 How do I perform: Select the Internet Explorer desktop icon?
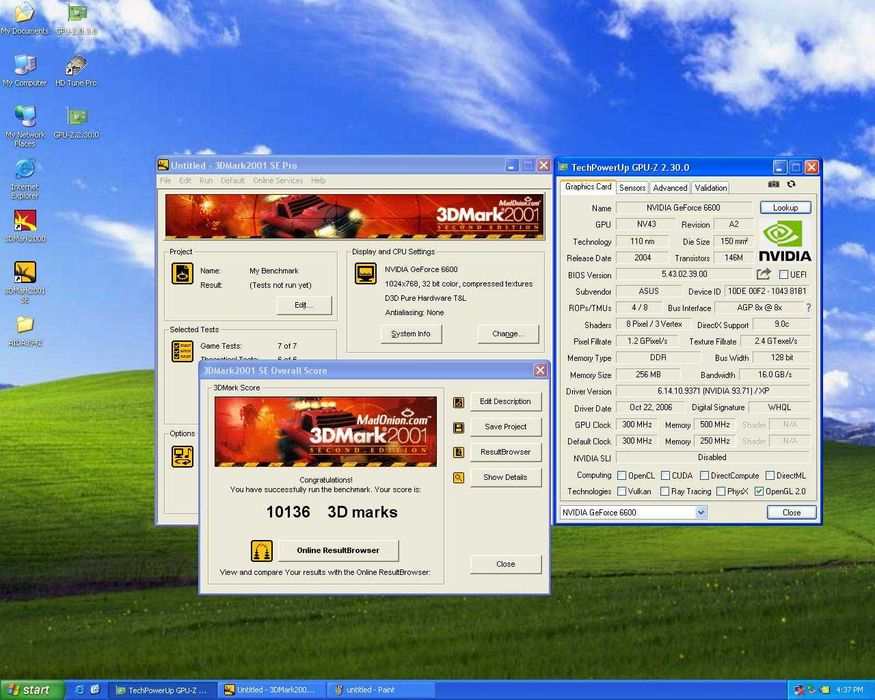[25, 179]
